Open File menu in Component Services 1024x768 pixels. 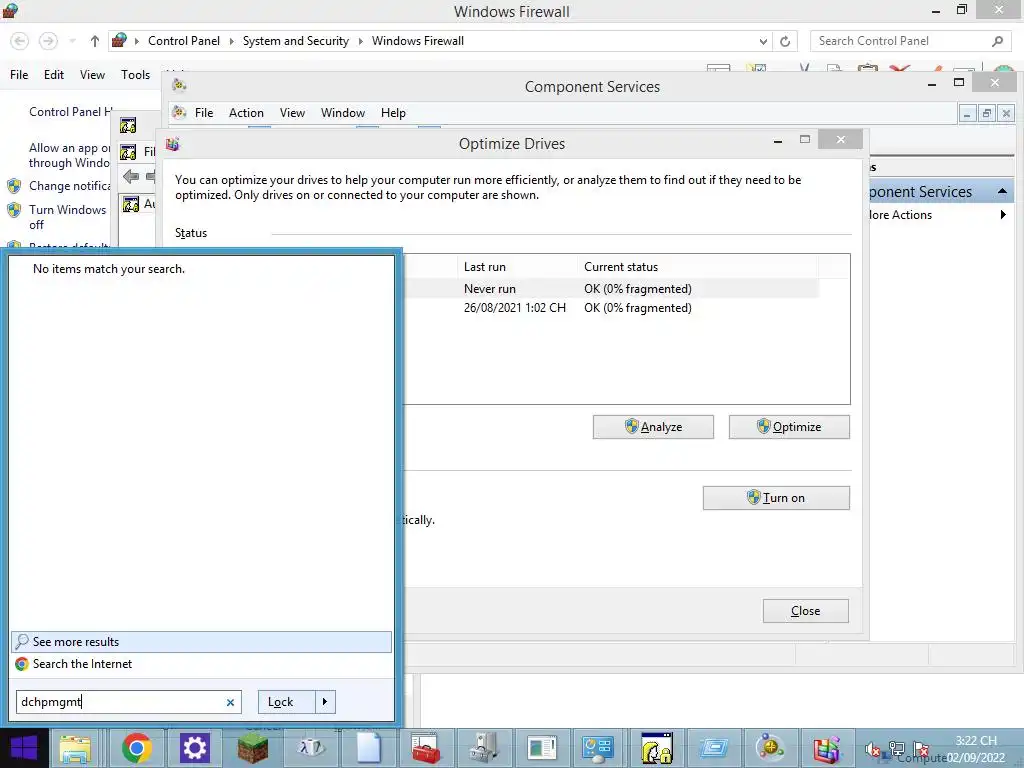(204, 113)
